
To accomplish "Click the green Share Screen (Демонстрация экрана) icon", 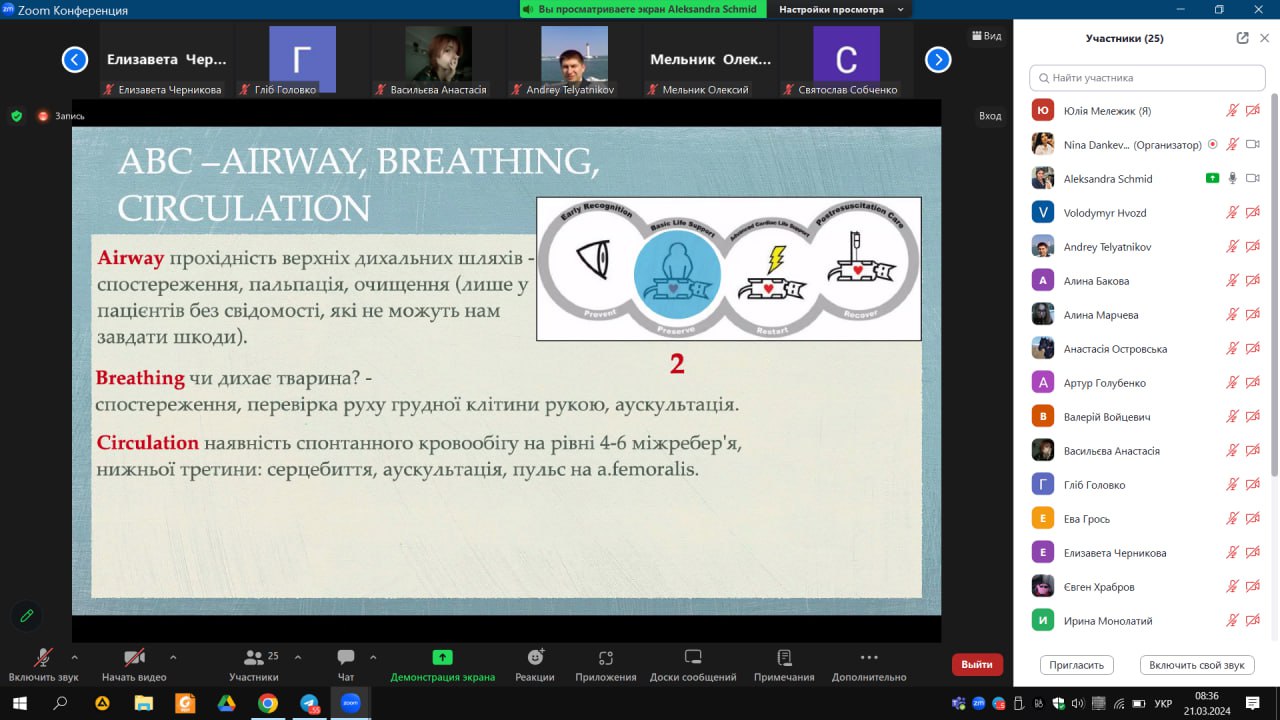I will (x=442, y=658).
